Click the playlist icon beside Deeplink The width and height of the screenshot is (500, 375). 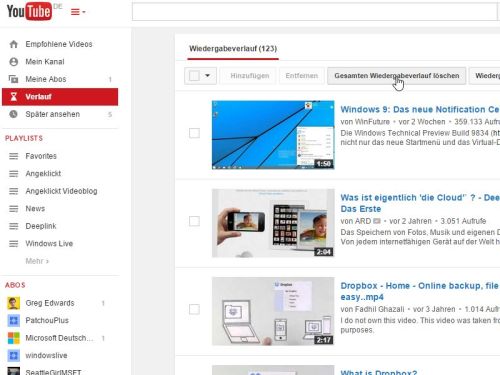[x=13, y=226]
